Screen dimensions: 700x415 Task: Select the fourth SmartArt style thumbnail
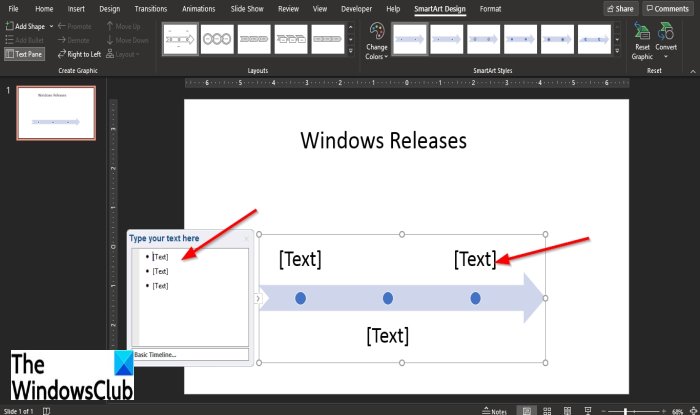(x=521, y=39)
